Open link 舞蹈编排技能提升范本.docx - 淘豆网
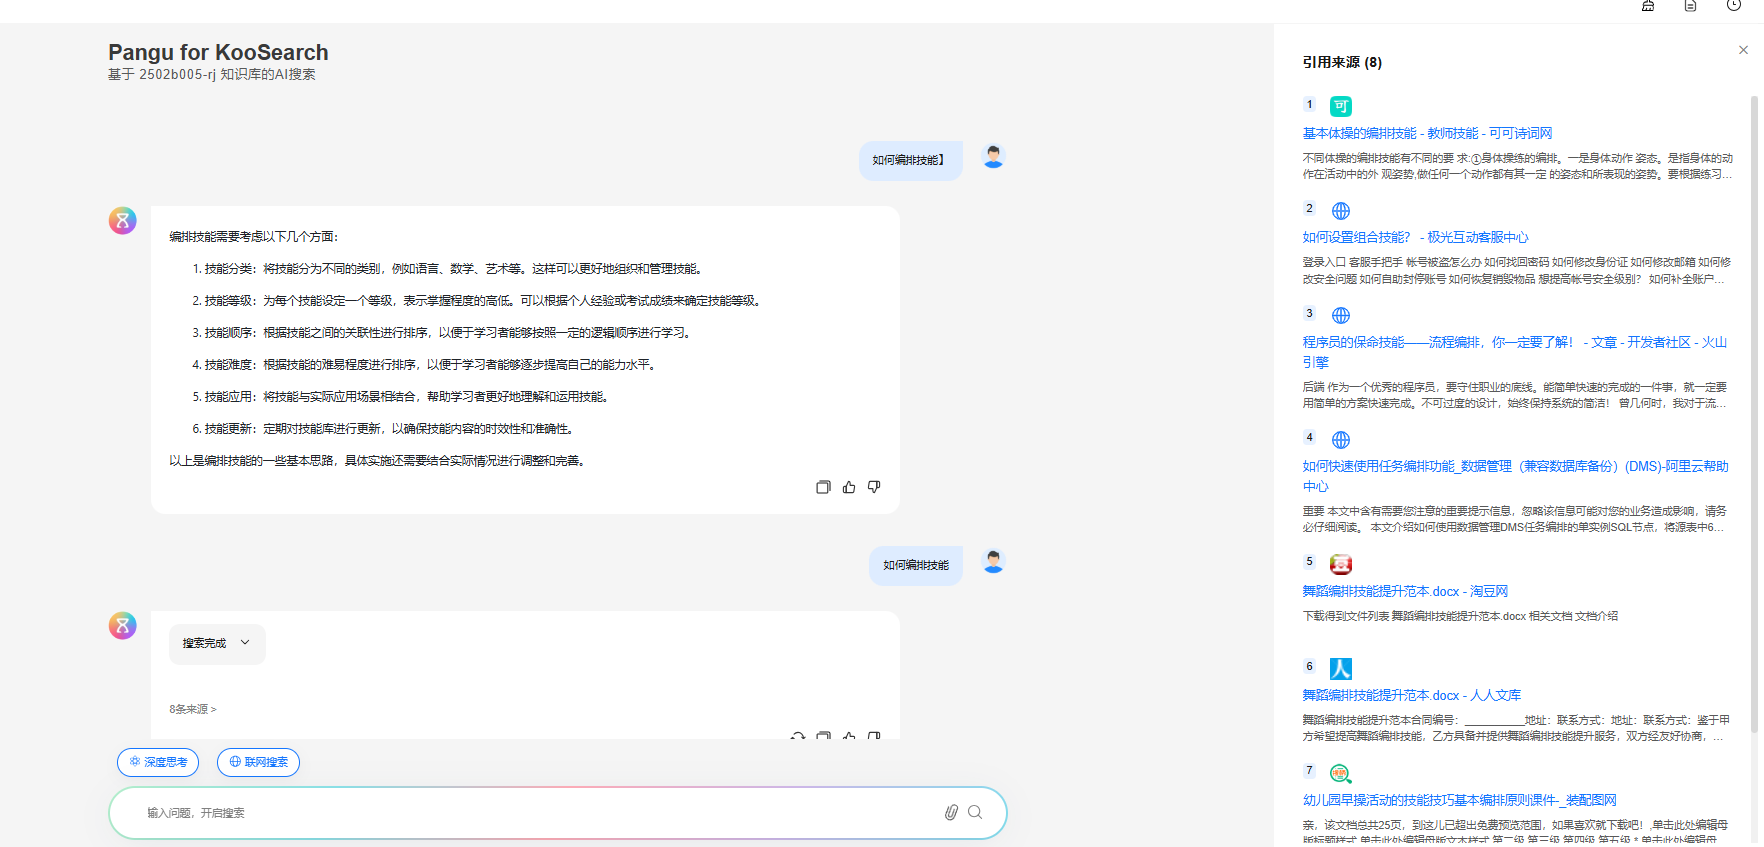The image size is (1764, 847). pos(1405,591)
